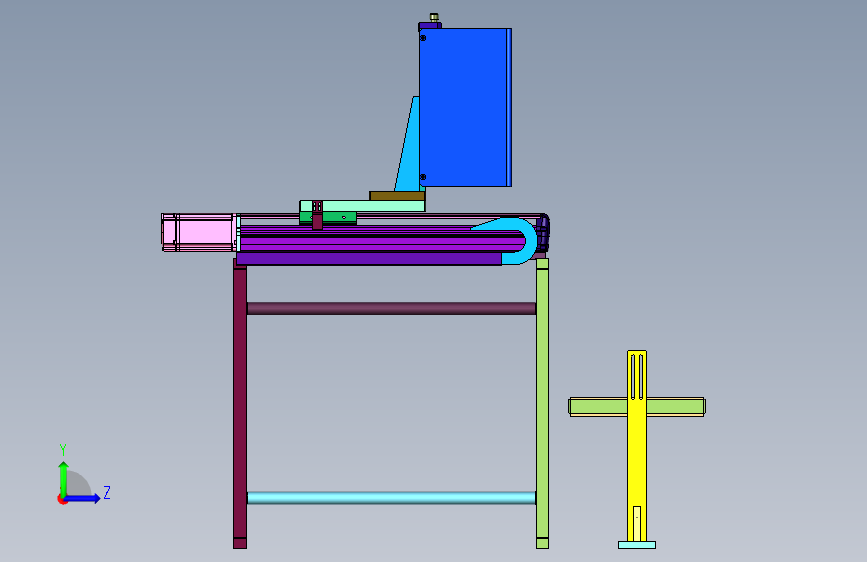Click the "Z" axis label
The image size is (867, 562).
(107, 492)
